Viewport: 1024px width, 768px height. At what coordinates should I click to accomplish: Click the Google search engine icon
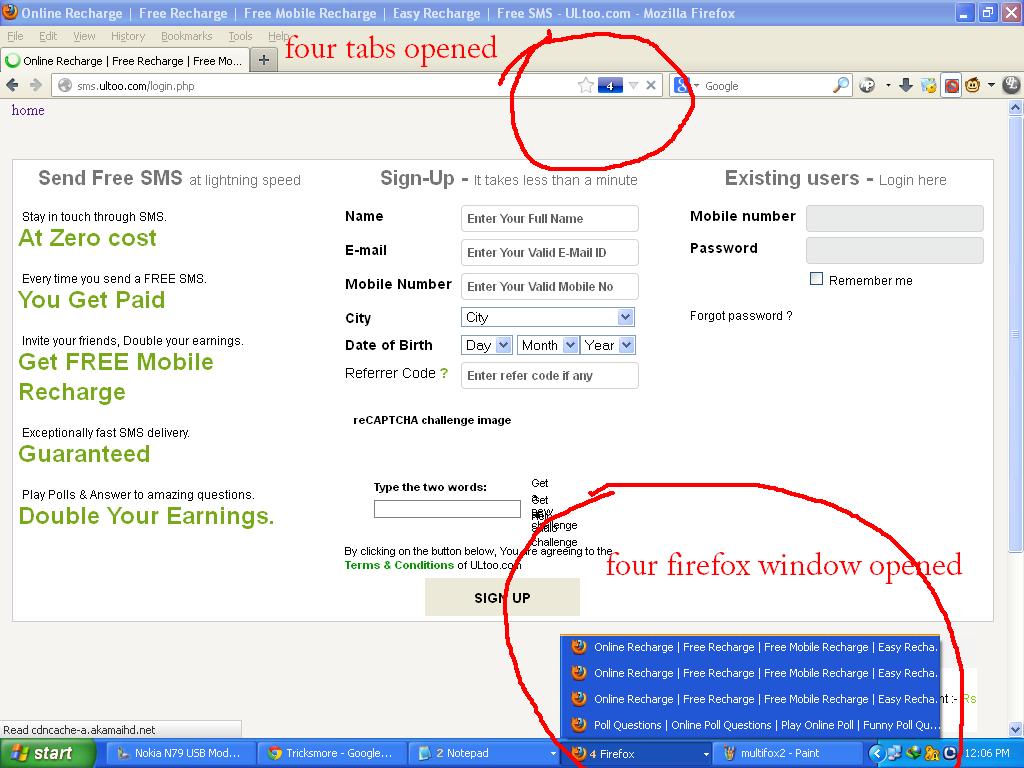[681, 86]
